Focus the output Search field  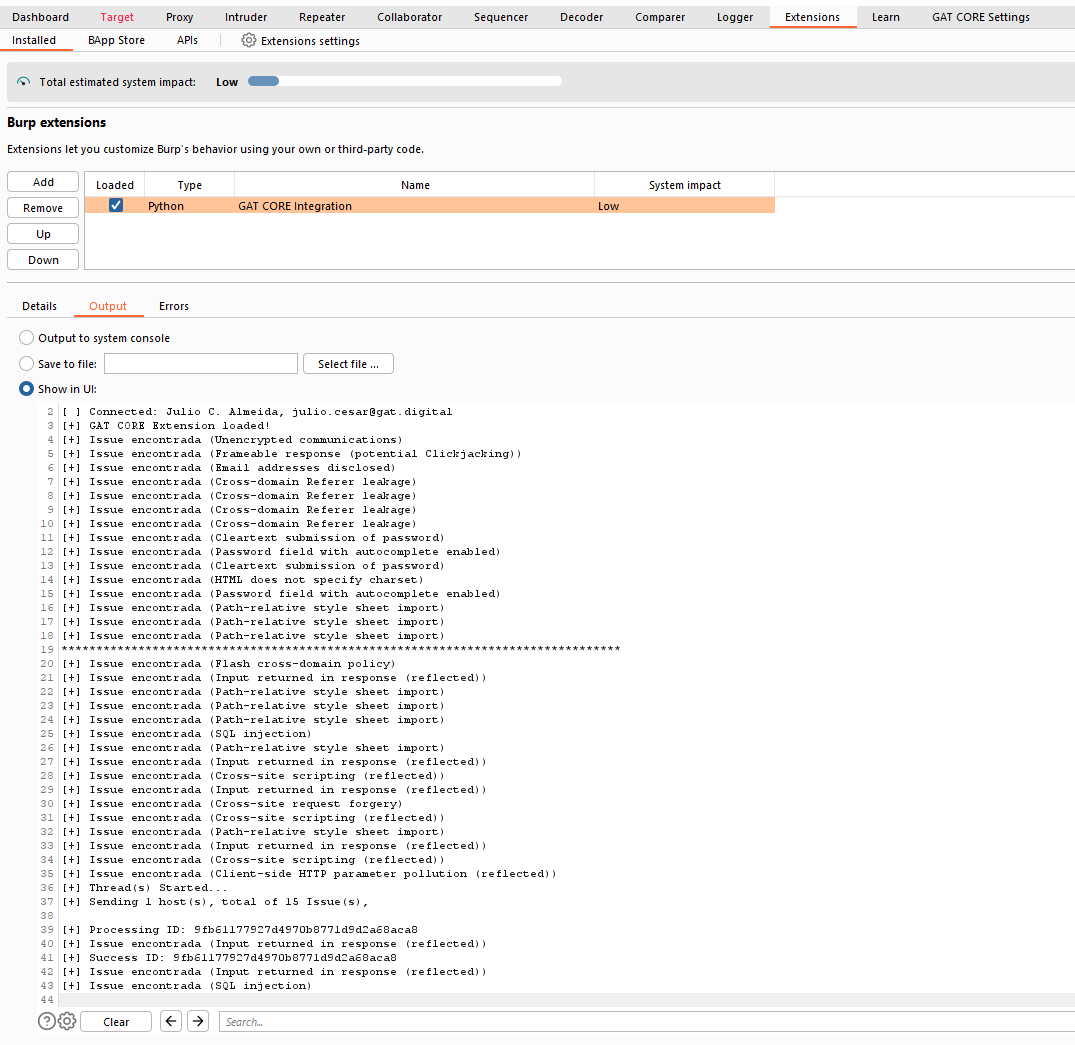pyautogui.click(x=647, y=1021)
